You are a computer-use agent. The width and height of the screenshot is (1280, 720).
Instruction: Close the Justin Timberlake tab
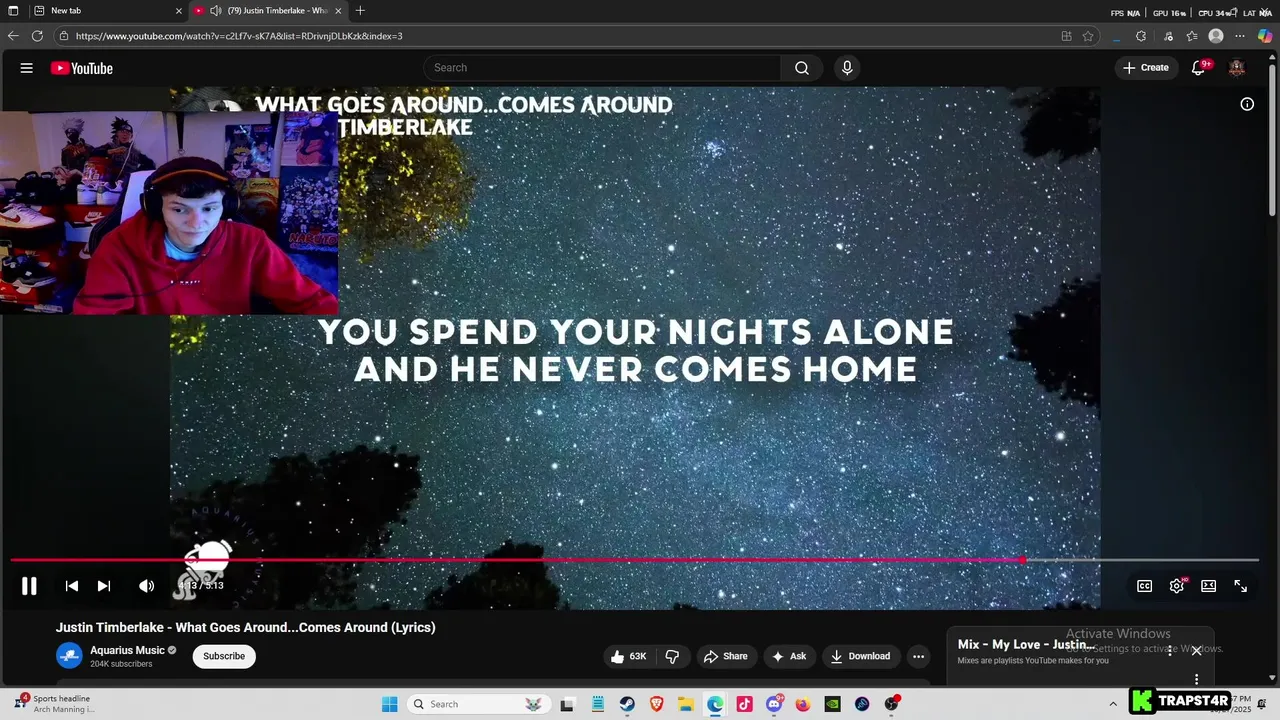point(338,11)
